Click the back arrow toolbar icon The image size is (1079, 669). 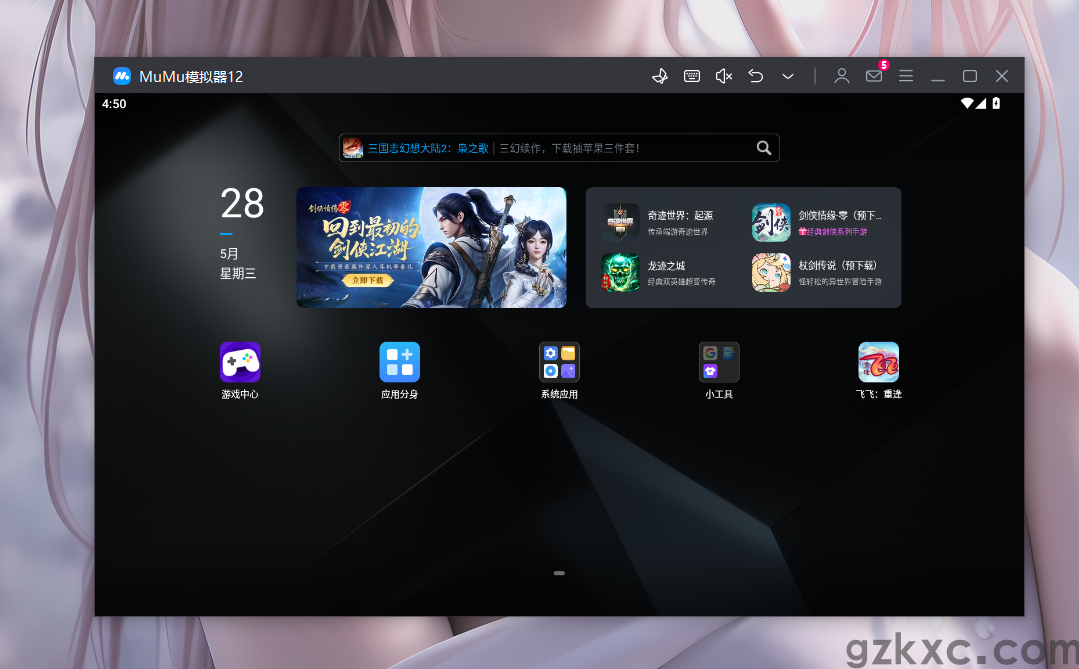click(x=756, y=76)
